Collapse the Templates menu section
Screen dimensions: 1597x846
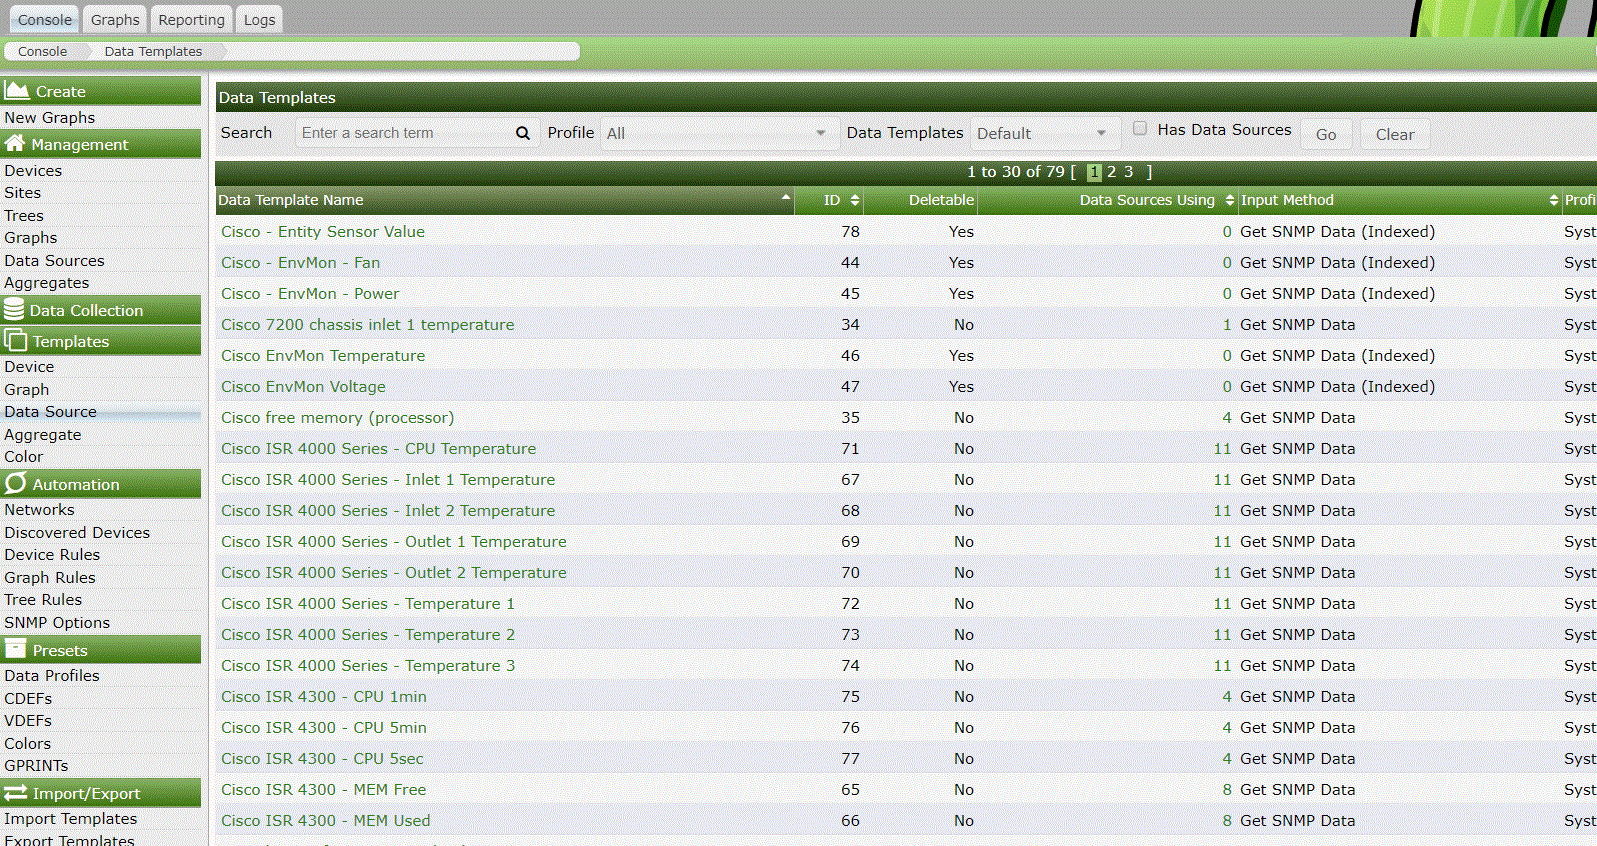tap(100, 341)
